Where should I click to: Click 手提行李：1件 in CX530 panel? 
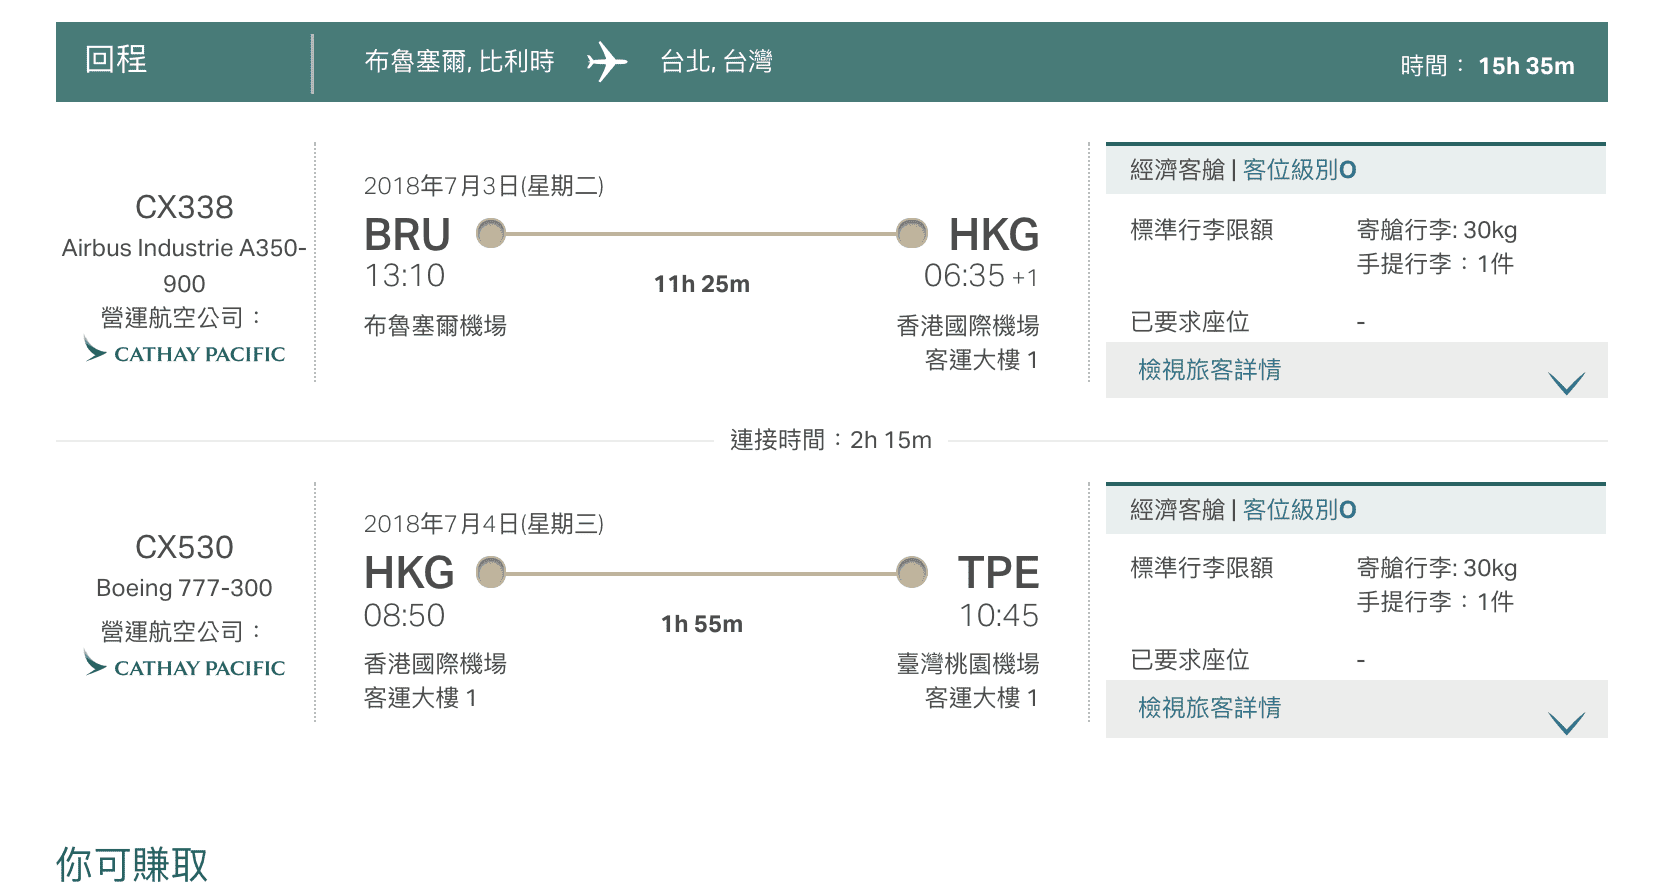[1435, 602]
